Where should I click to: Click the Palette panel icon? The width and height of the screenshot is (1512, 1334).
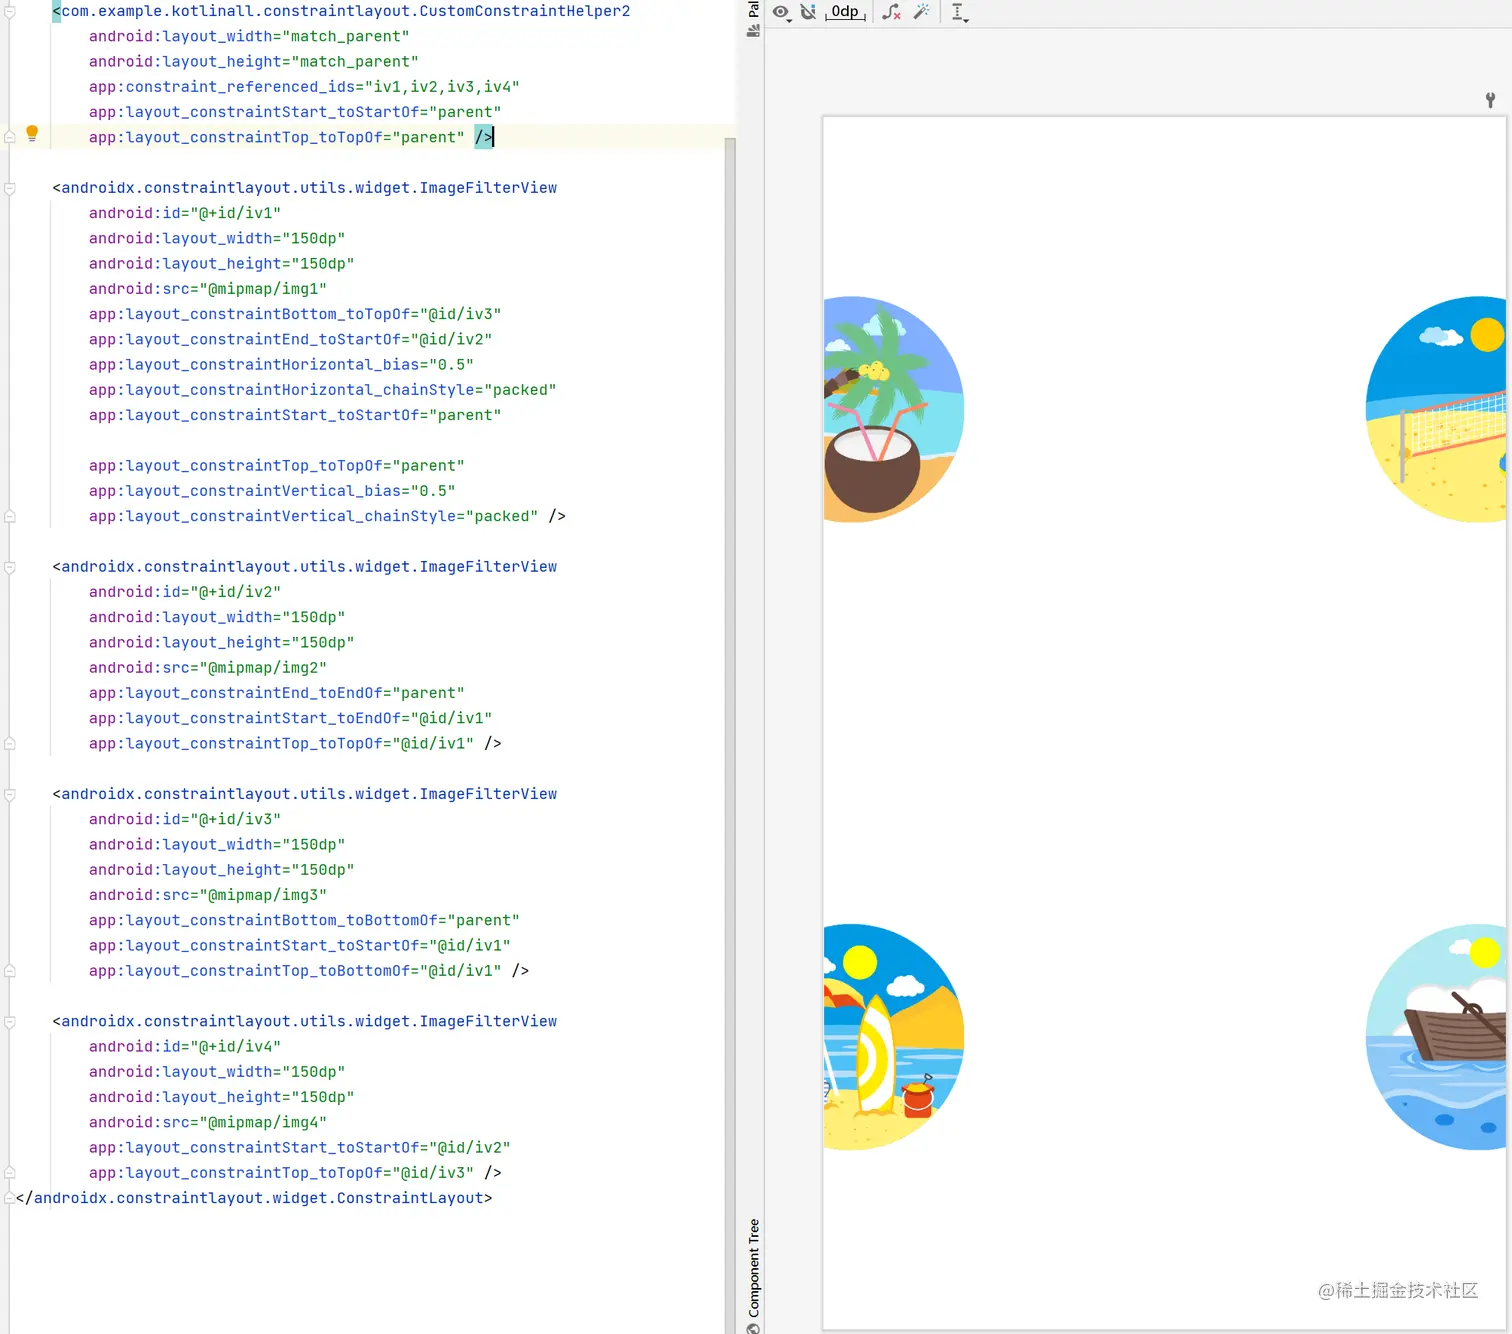(753, 31)
